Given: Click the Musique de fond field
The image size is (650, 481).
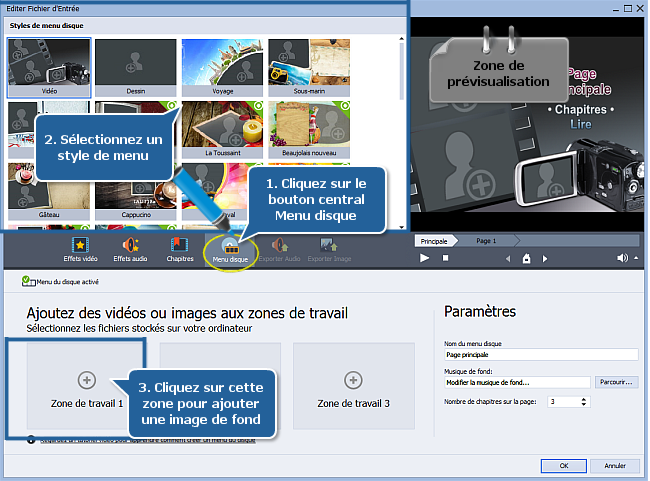Looking at the screenshot, I should click(517, 382).
